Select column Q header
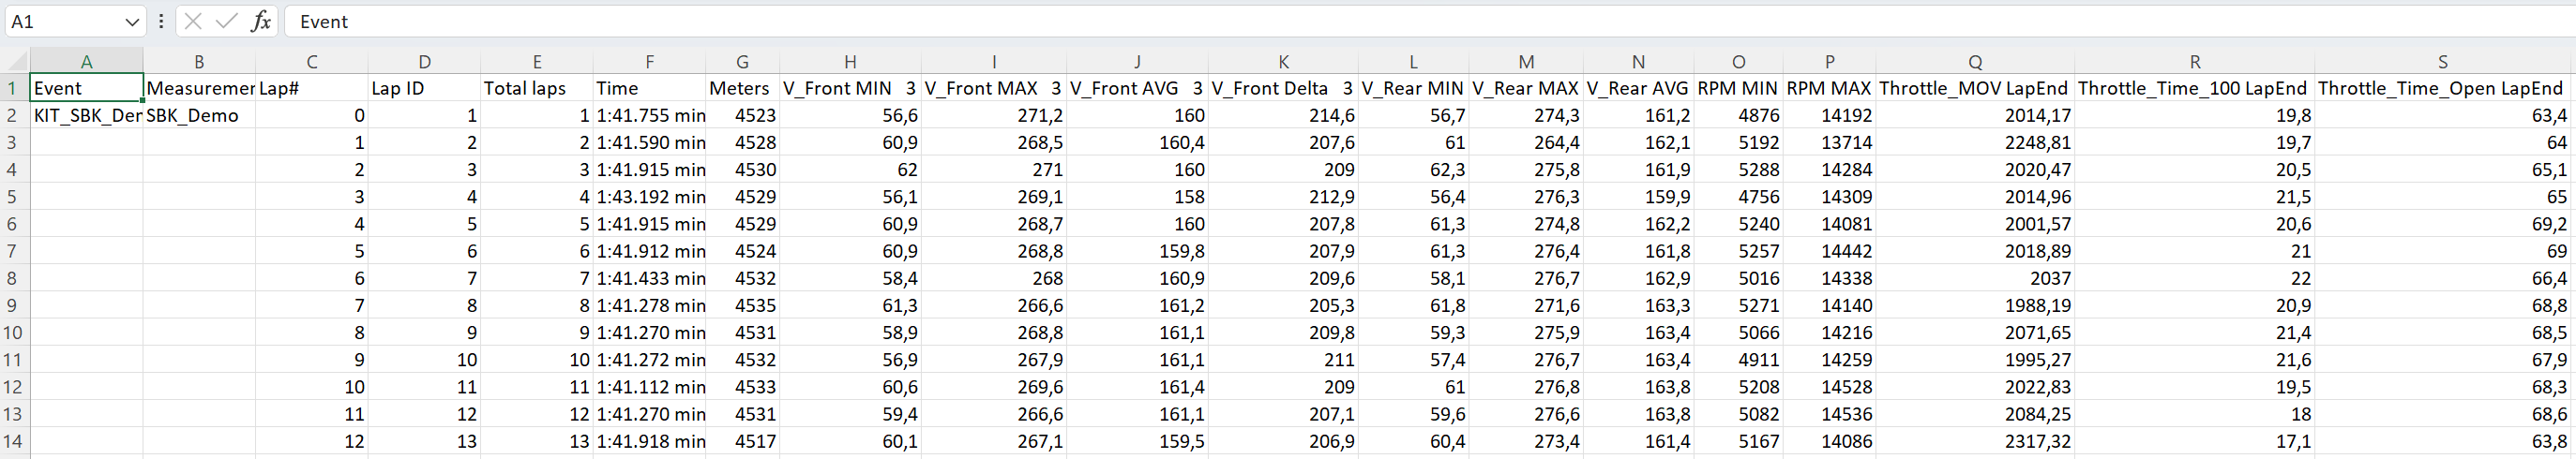The height and width of the screenshot is (459, 2576). pyautogui.click(x=1975, y=62)
